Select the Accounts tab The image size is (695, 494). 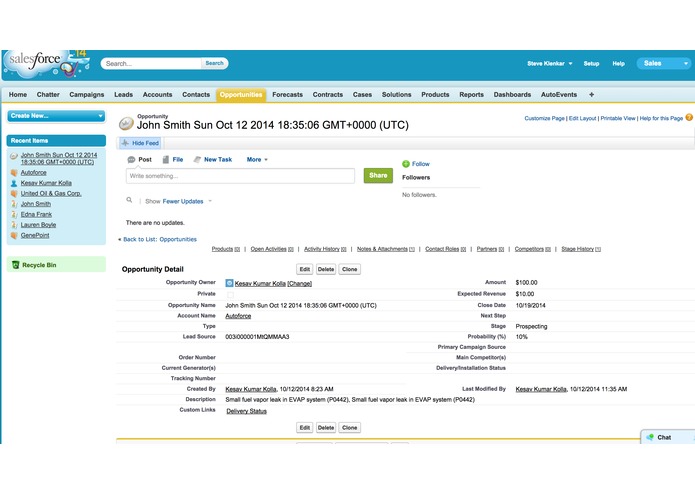pyautogui.click(x=157, y=95)
